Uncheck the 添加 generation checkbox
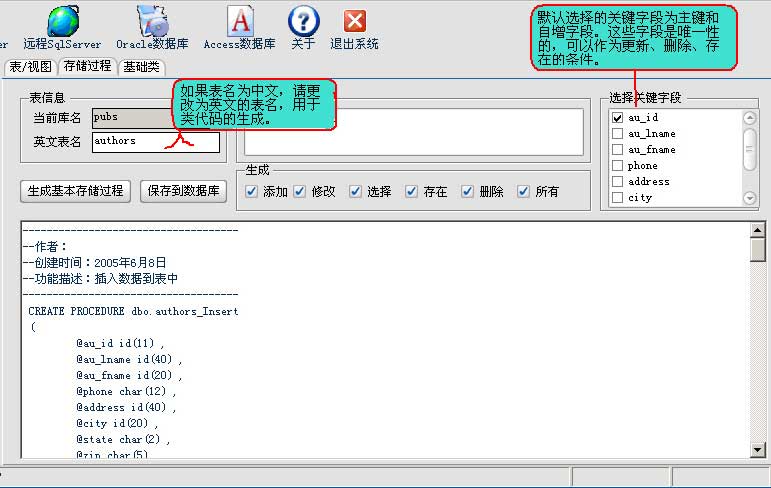The image size is (771, 488). click(x=252, y=191)
